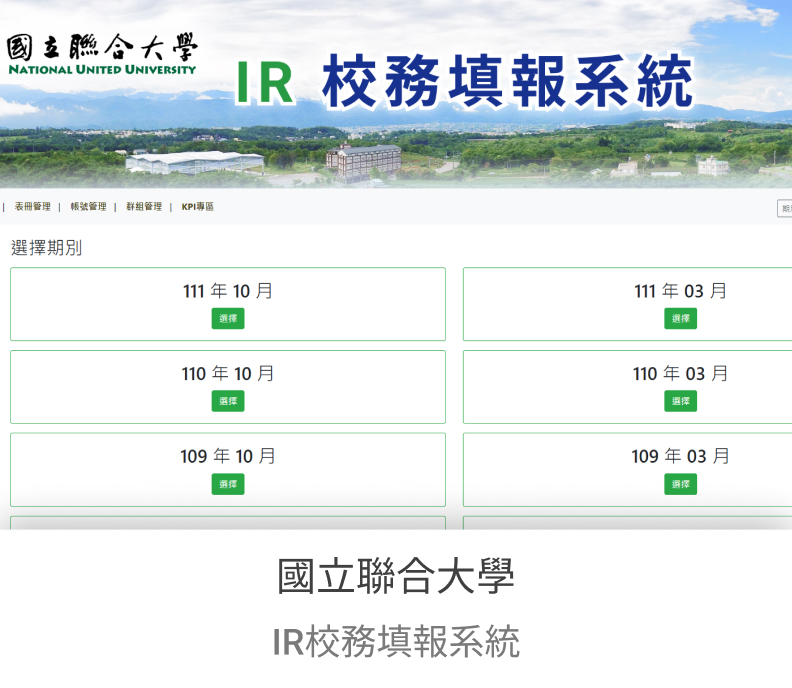Click the 111 年 10 月 period label
This screenshot has height=688, width=792.
(228, 291)
